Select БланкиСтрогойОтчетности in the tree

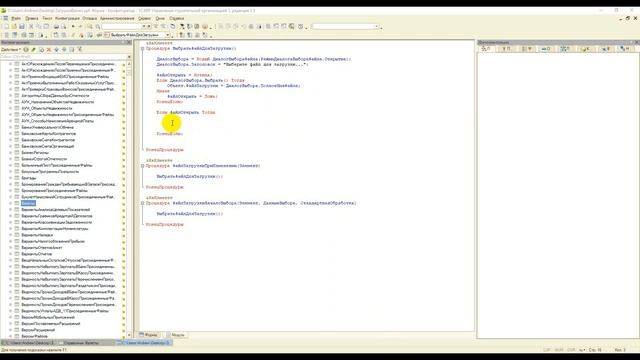[44, 159]
